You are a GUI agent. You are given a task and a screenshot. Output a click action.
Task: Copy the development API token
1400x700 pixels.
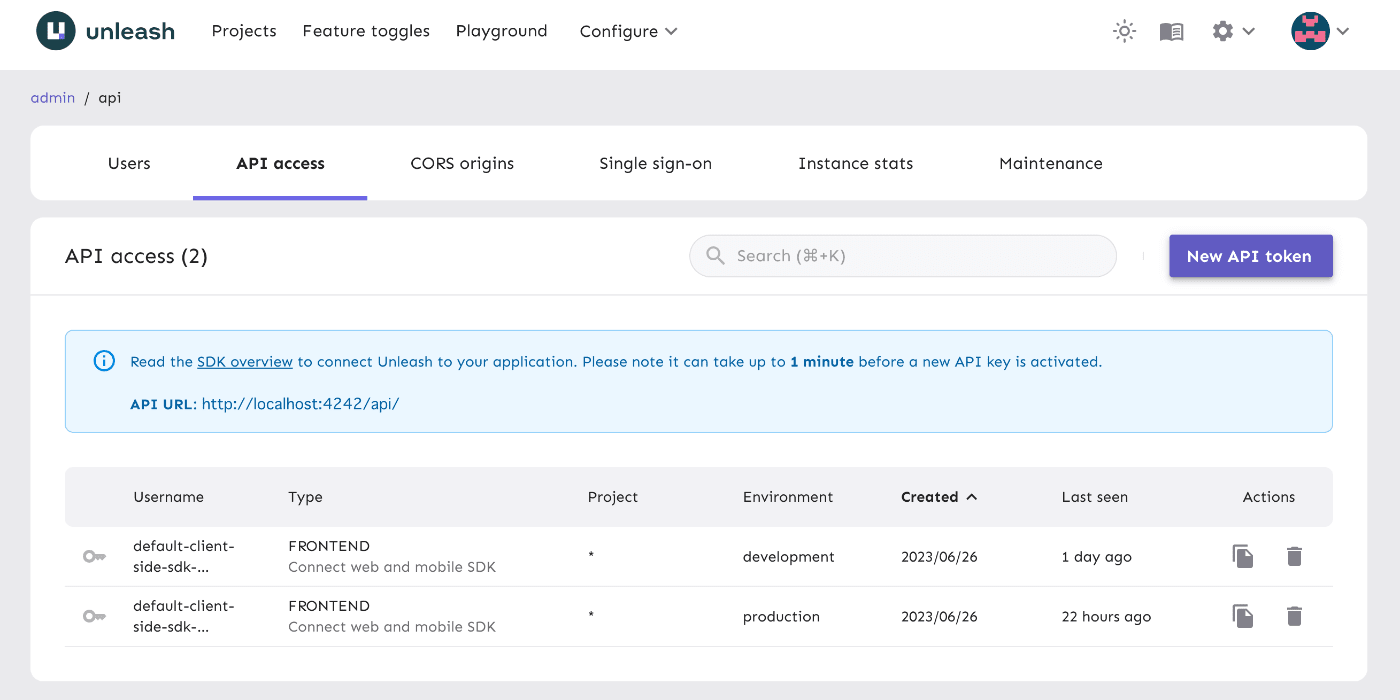pyautogui.click(x=1242, y=556)
